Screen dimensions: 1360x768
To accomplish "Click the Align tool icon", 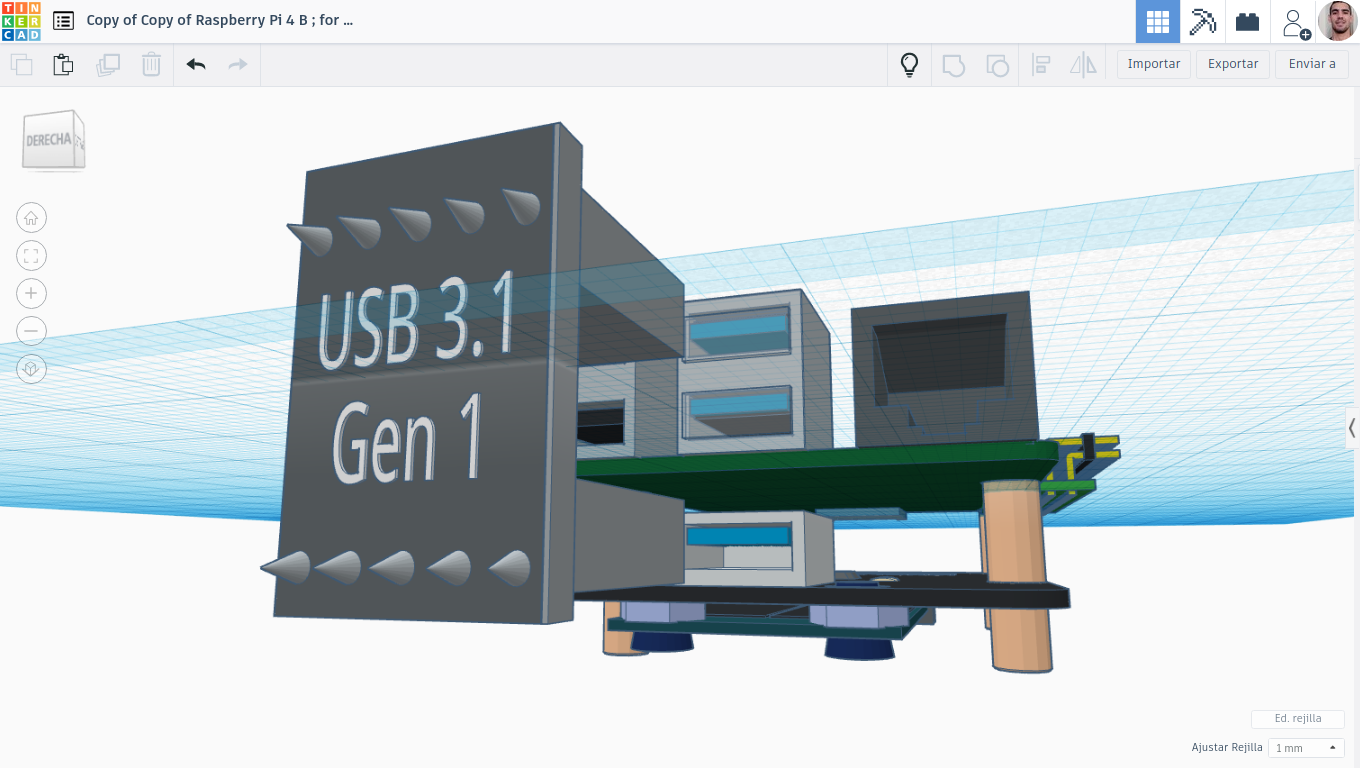I will [1041, 65].
